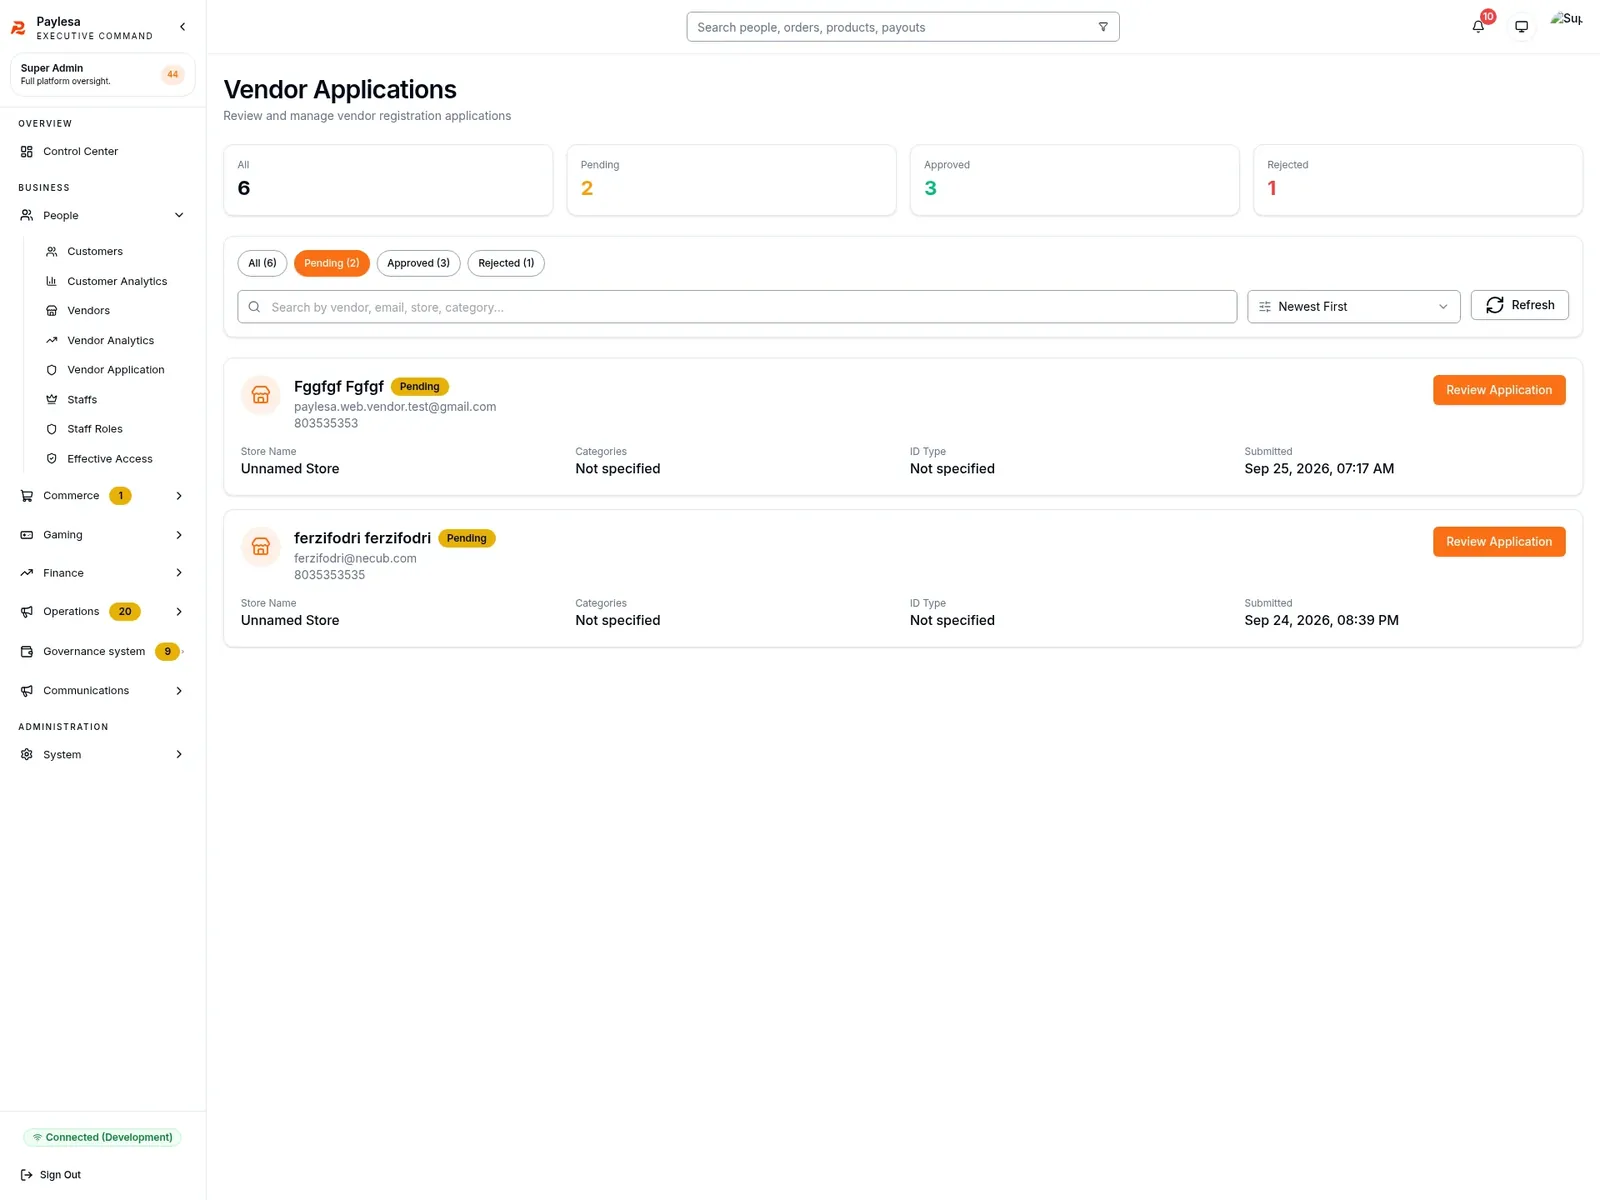
Task: Click the Refresh button
Action: 1519,305
